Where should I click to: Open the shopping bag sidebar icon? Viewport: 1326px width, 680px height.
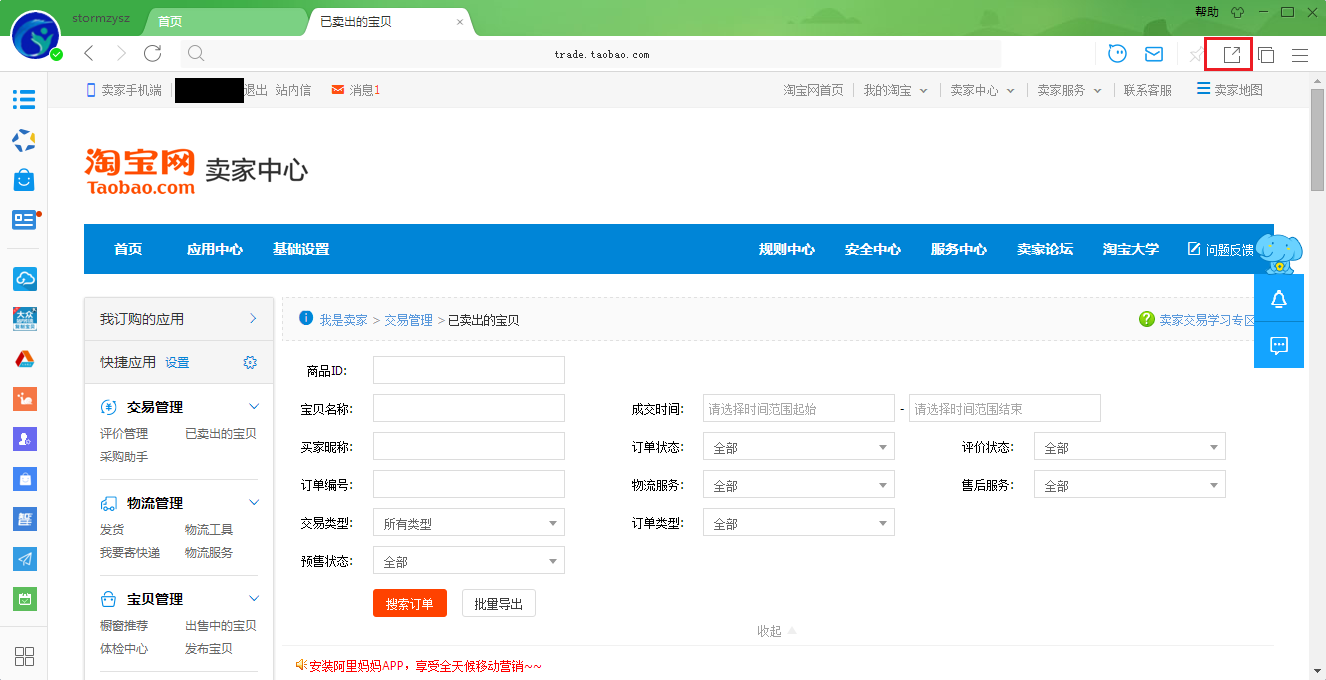24,179
